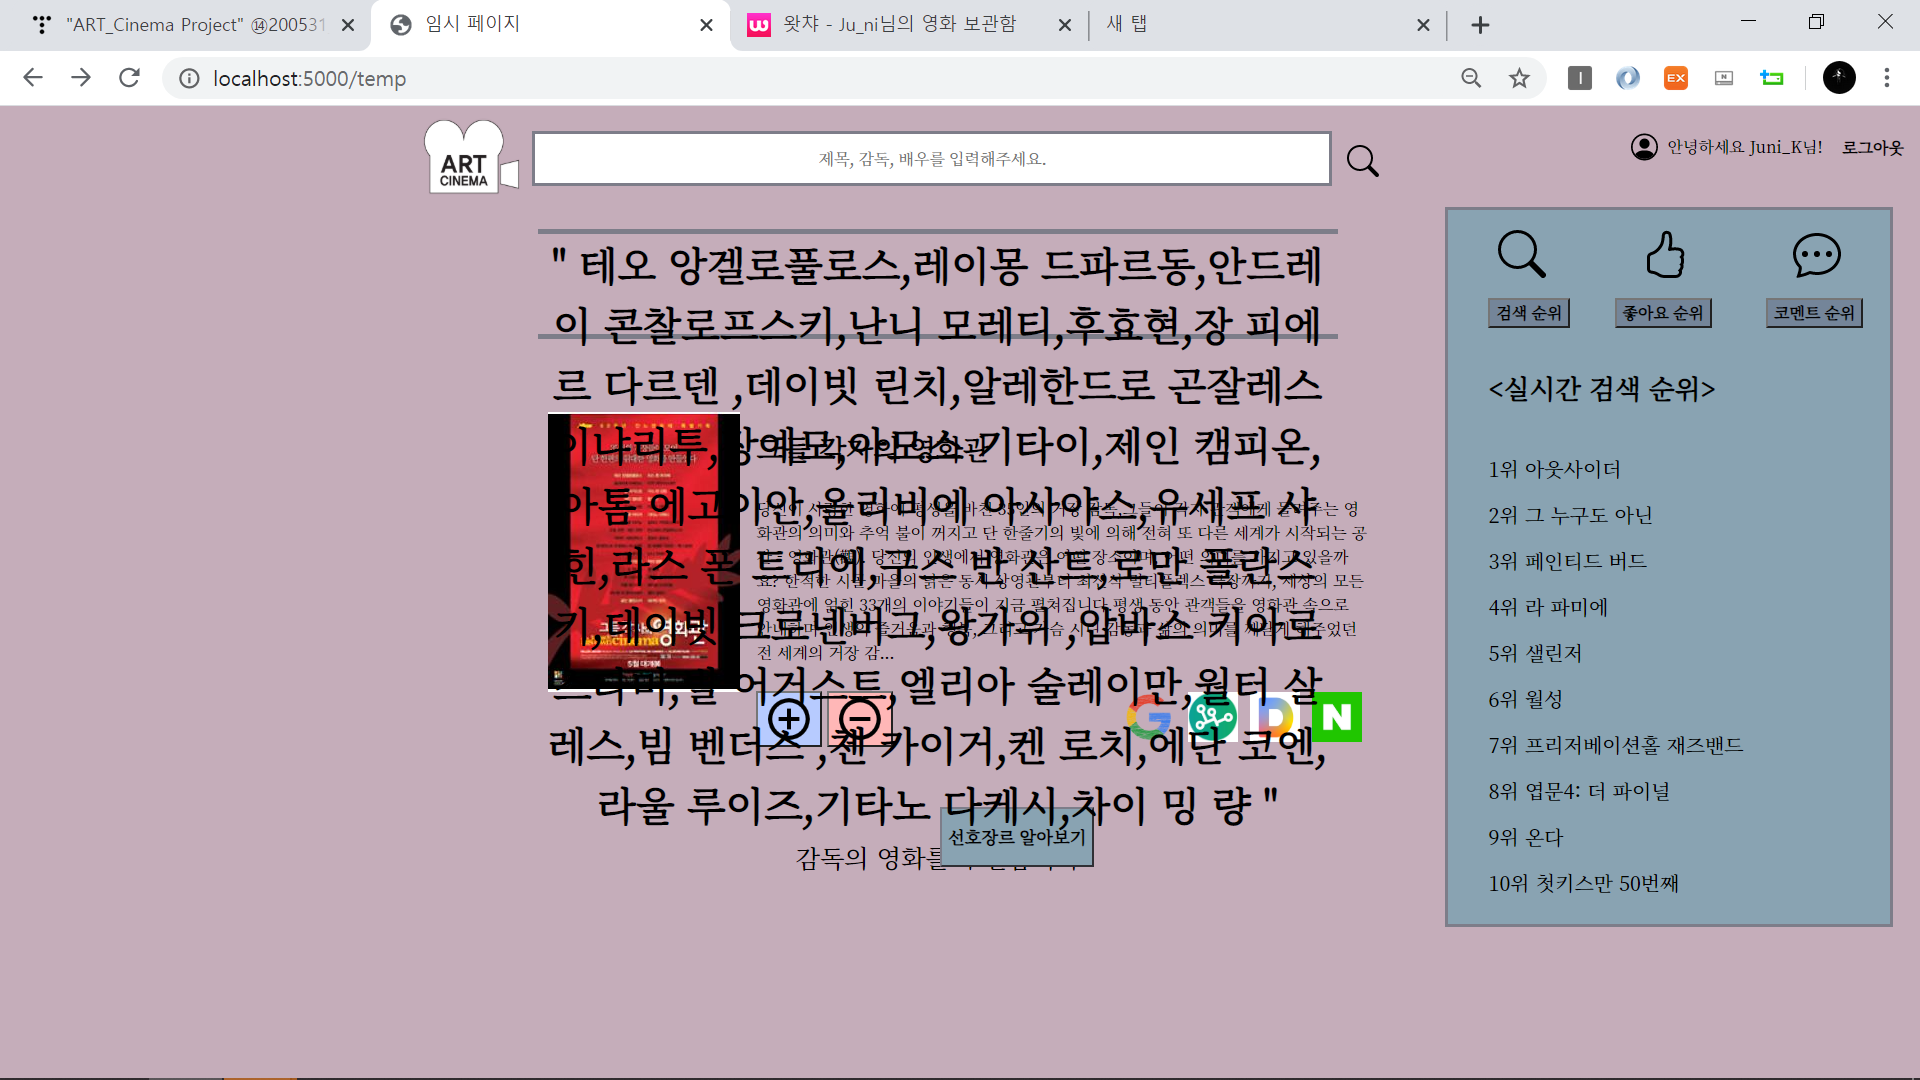Click 선호장르 알아보기 button
This screenshot has width=1920, height=1080.
pyautogui.click(x=1017, y=838)
